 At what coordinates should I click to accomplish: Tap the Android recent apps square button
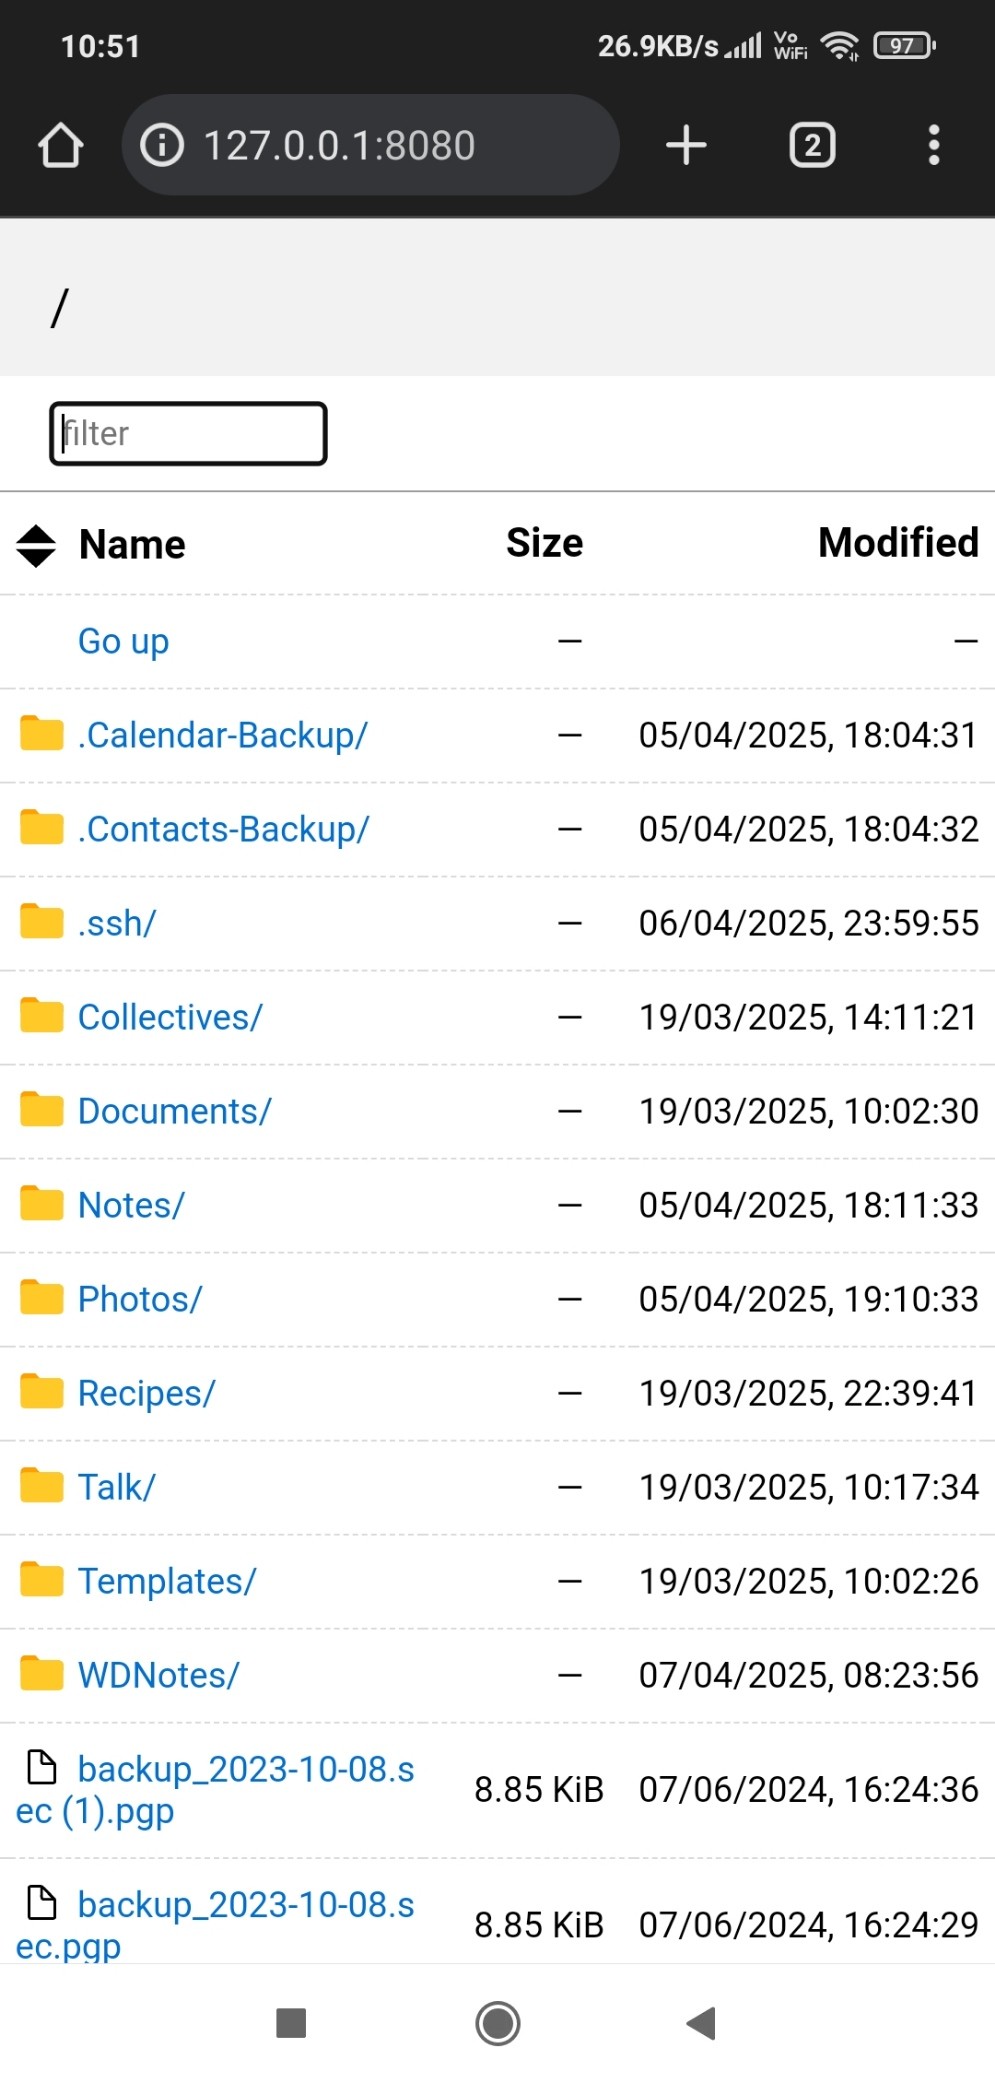(x=291, y=2023)
